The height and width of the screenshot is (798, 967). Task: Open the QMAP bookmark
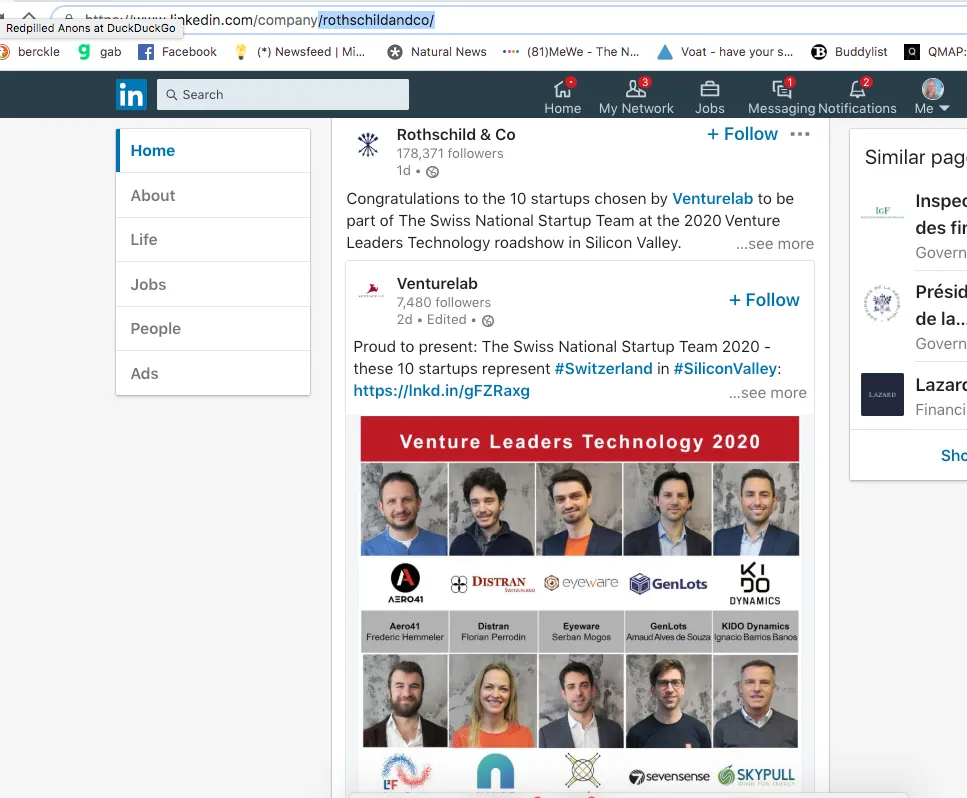click(x=935, y=52)
